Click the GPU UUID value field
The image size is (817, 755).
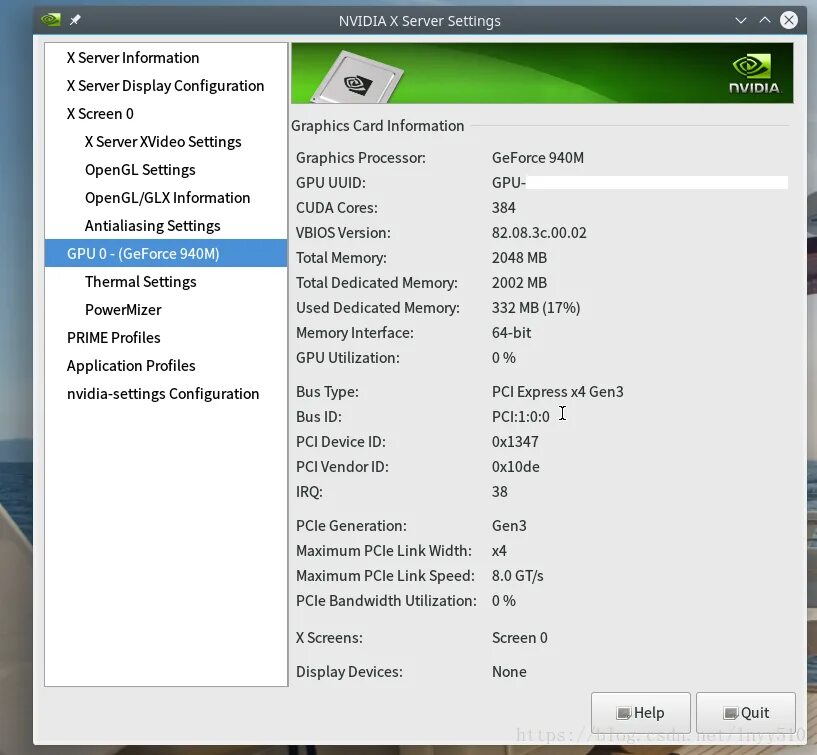point(640,182)
